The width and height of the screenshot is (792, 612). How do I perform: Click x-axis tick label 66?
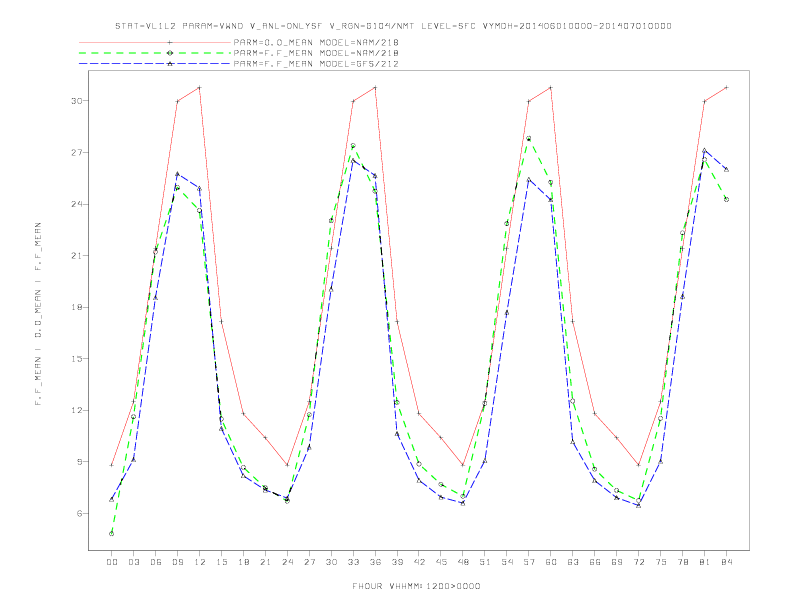pyautogui.click(x=595, y=562)
